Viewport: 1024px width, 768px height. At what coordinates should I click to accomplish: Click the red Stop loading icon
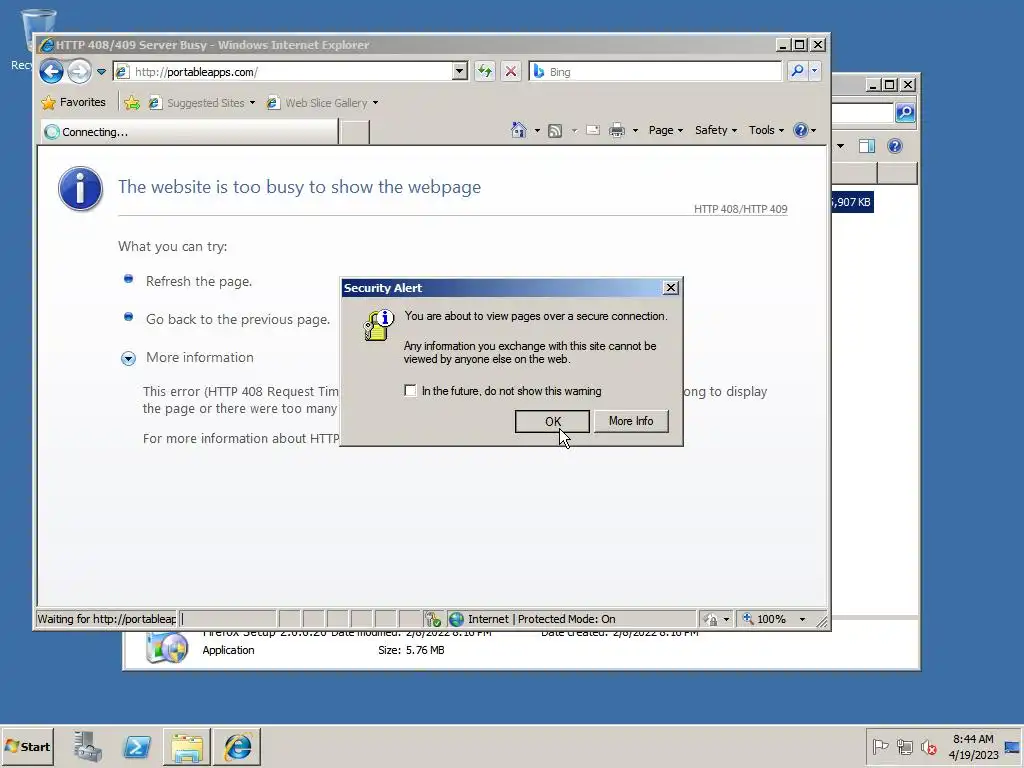click(511, 71)
